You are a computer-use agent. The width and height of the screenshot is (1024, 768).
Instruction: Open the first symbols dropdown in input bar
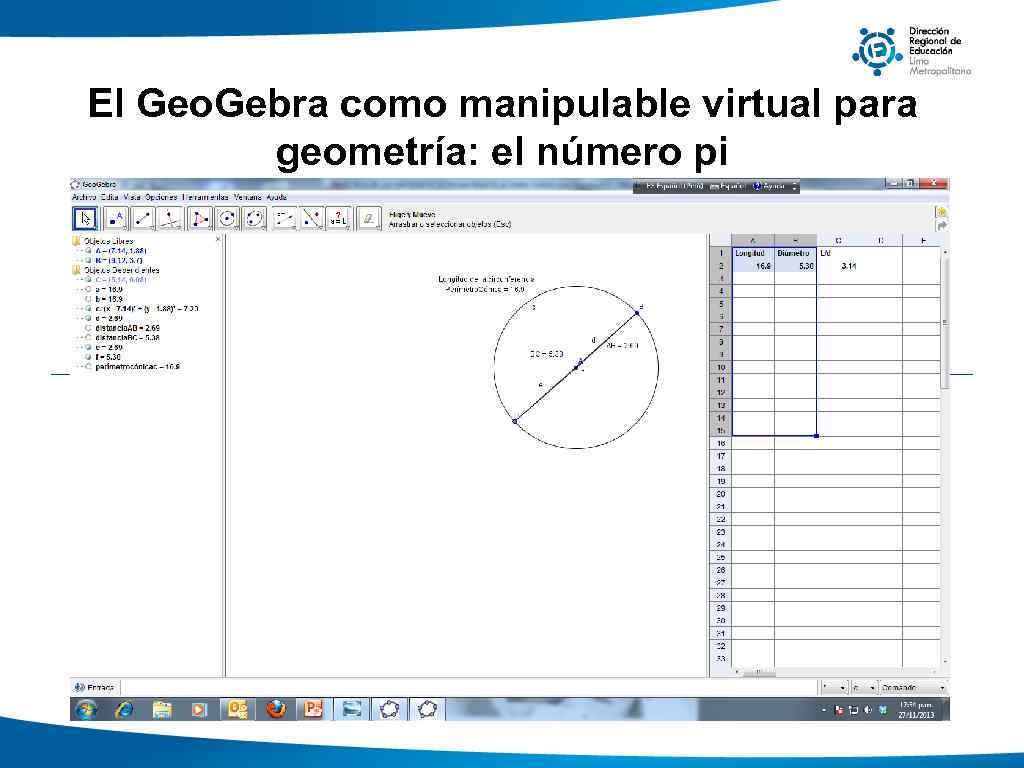(x=834, y=688)
